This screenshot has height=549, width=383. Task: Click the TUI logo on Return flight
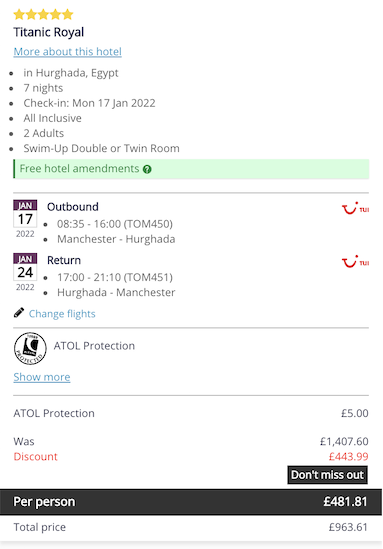(355, 262)
